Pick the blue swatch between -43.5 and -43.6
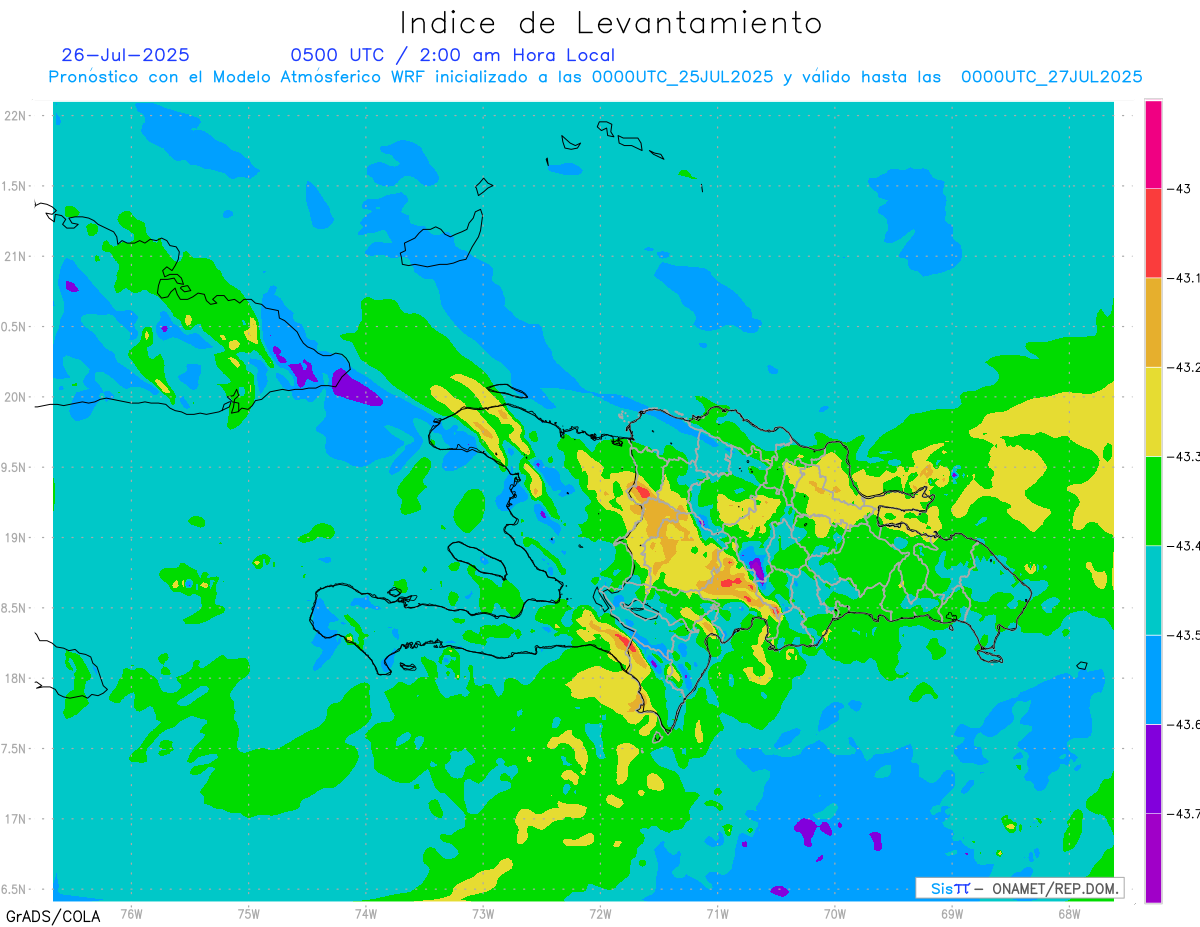Screen dimensions: 1200x927 click(1153, 679)
